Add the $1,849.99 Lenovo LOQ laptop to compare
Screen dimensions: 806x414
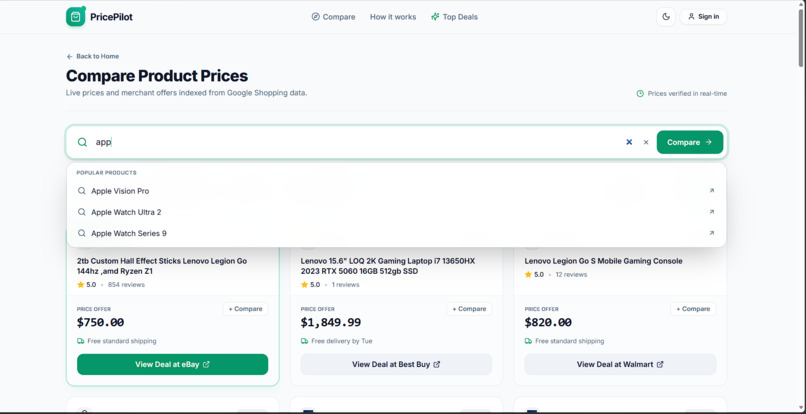point(469,309)
